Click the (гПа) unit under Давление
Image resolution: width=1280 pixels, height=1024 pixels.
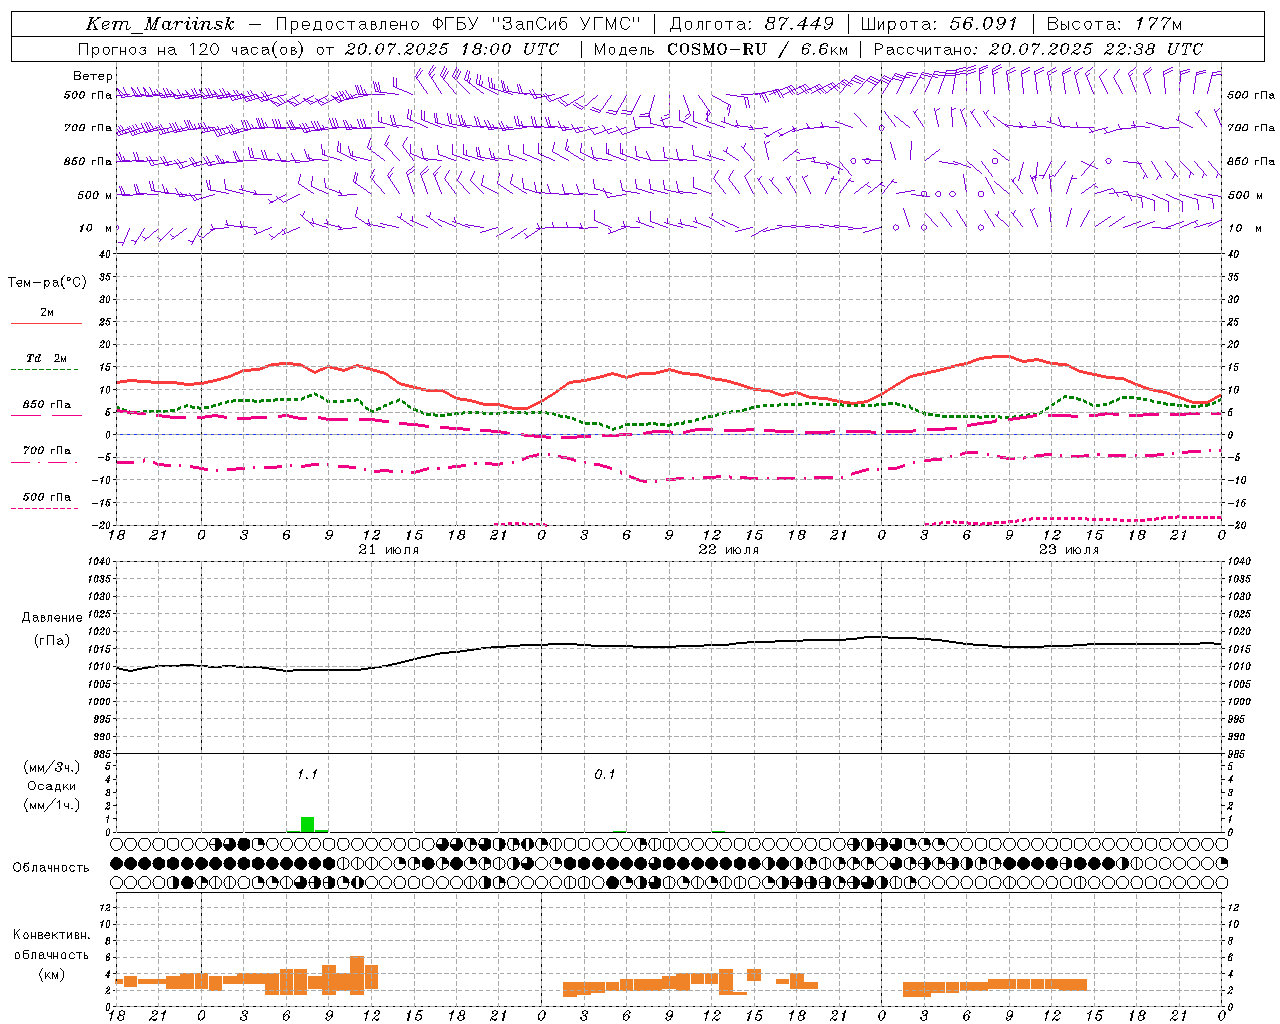52,641
